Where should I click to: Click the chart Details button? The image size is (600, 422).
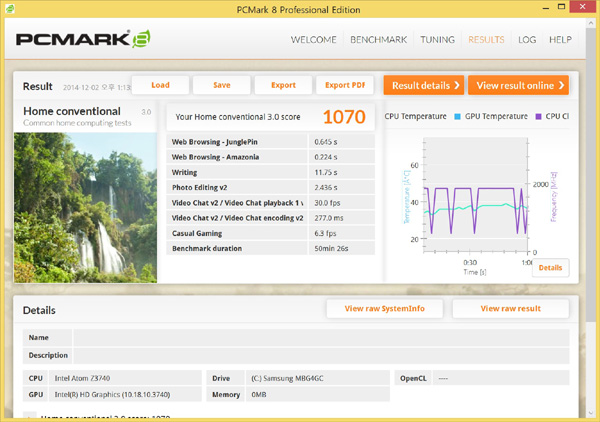(x=550, y=268)
